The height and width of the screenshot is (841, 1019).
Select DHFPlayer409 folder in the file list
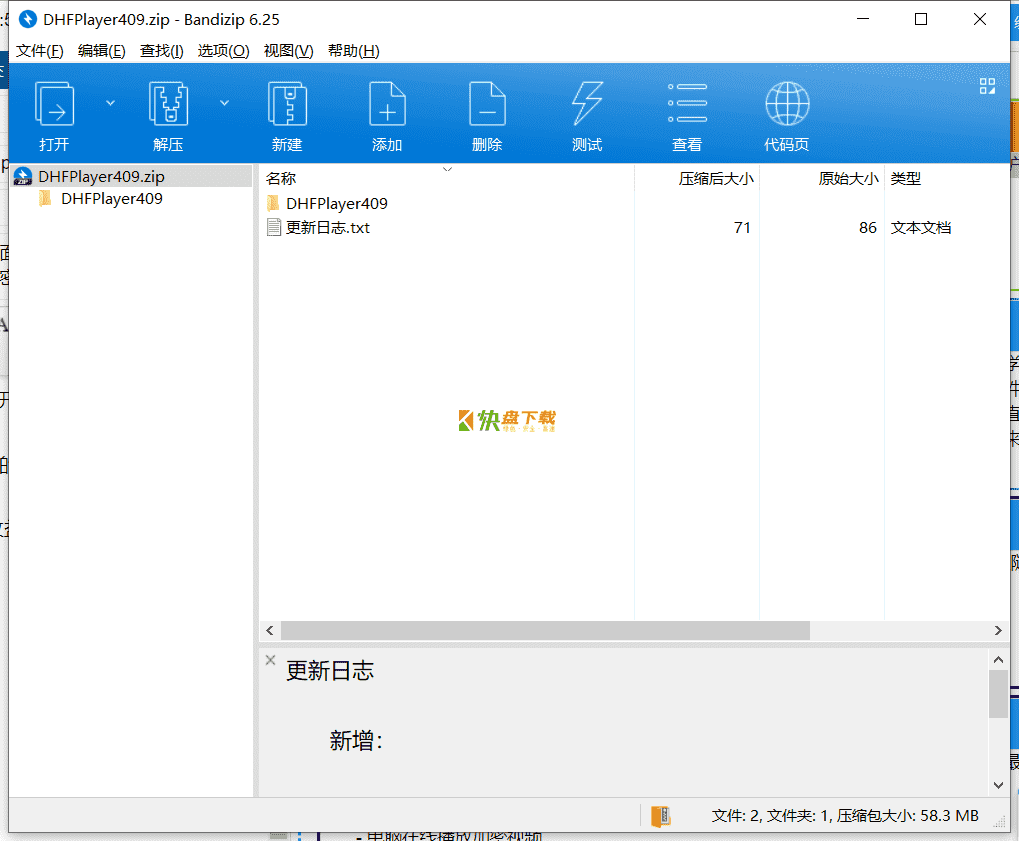pos(337,203)
